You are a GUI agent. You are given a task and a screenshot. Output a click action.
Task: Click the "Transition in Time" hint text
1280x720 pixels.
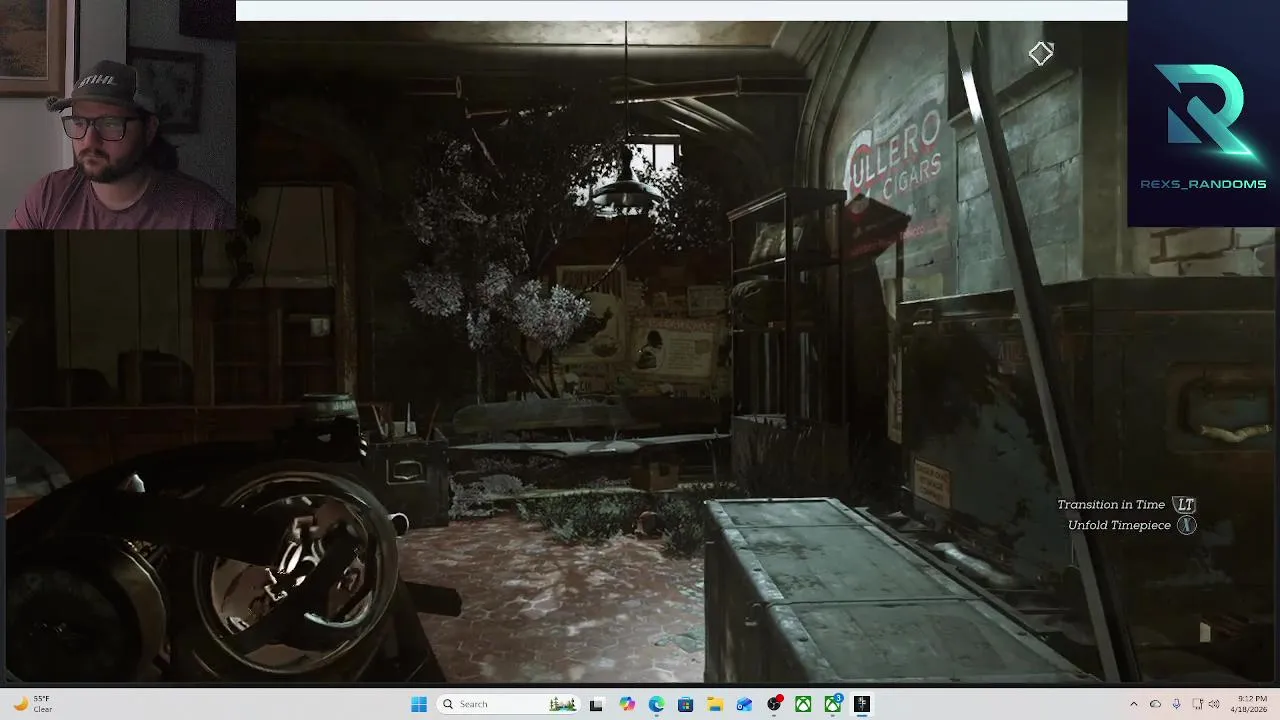coord(1111,505)
